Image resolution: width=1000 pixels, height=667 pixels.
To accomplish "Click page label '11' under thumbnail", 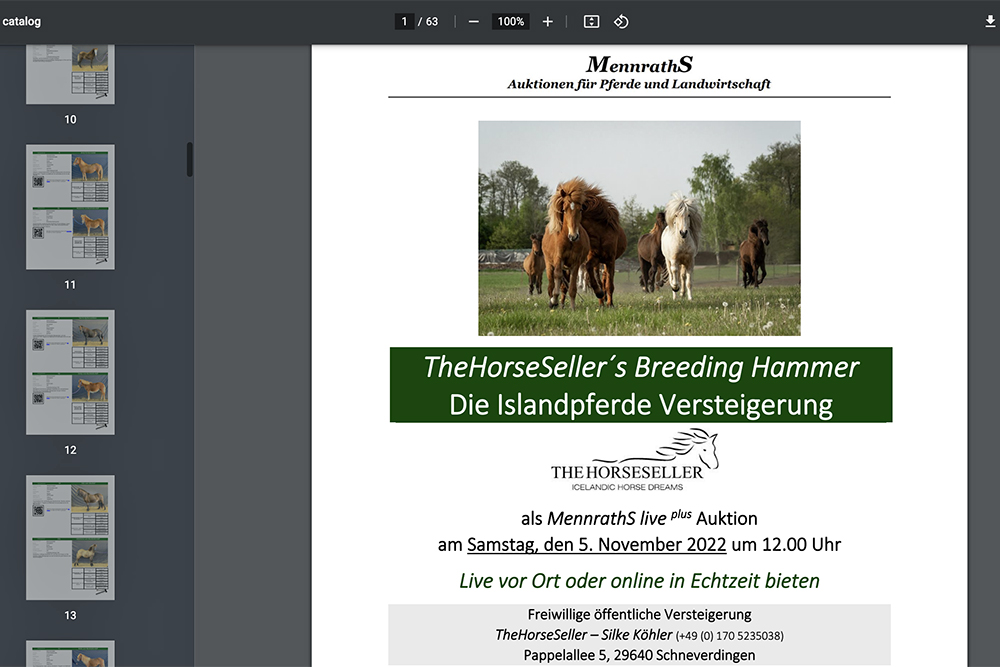I will (x=70, y=285).
